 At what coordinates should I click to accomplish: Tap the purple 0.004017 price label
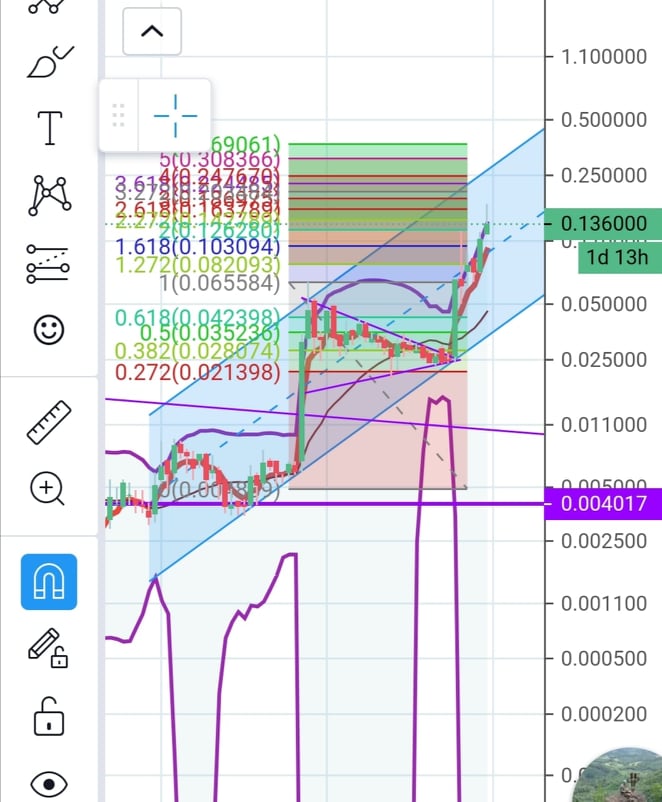click(x=603, y=504)
